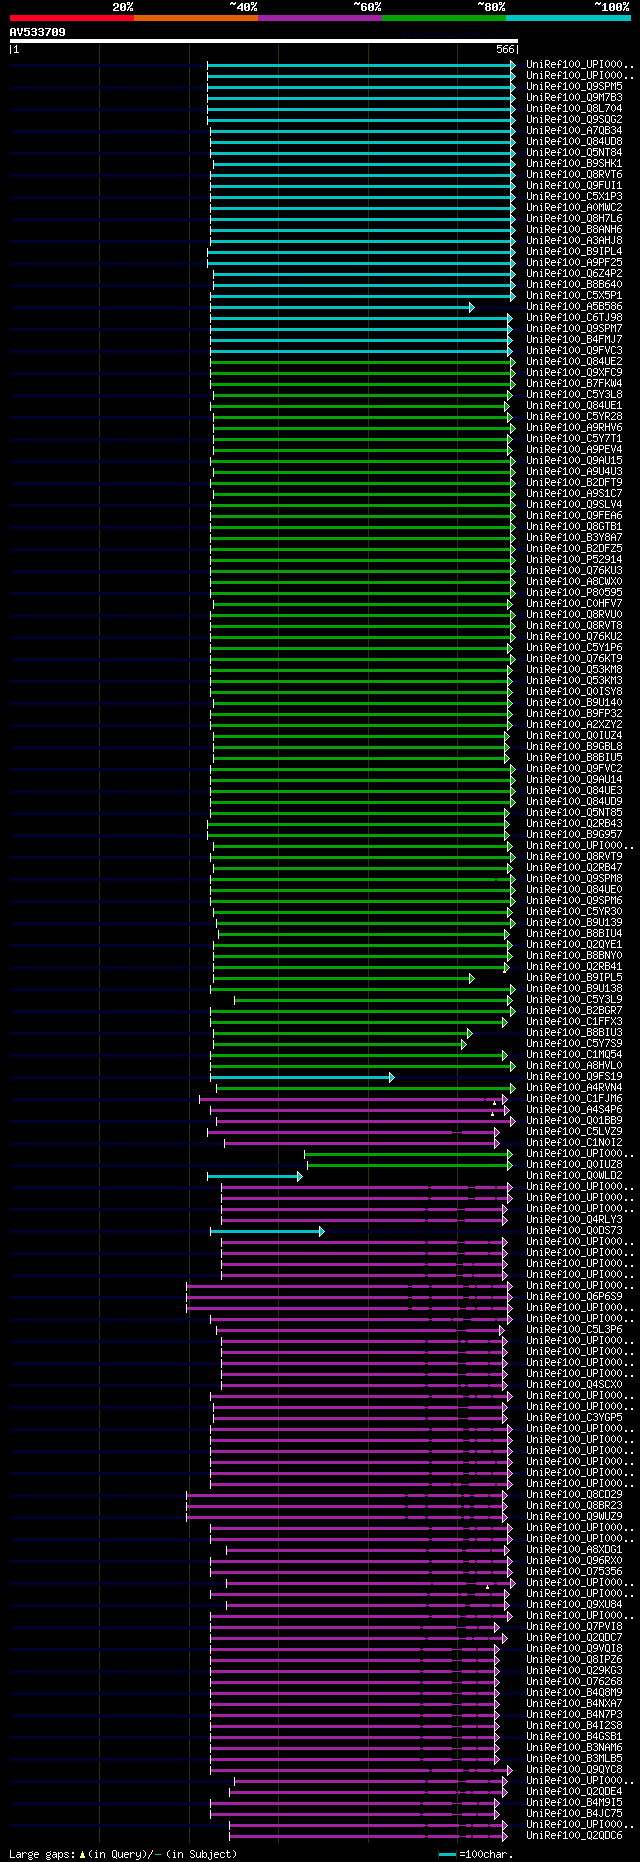Open hit UniRef100_Q9FVC2
640x1862 pixels.
pos(574,769)
